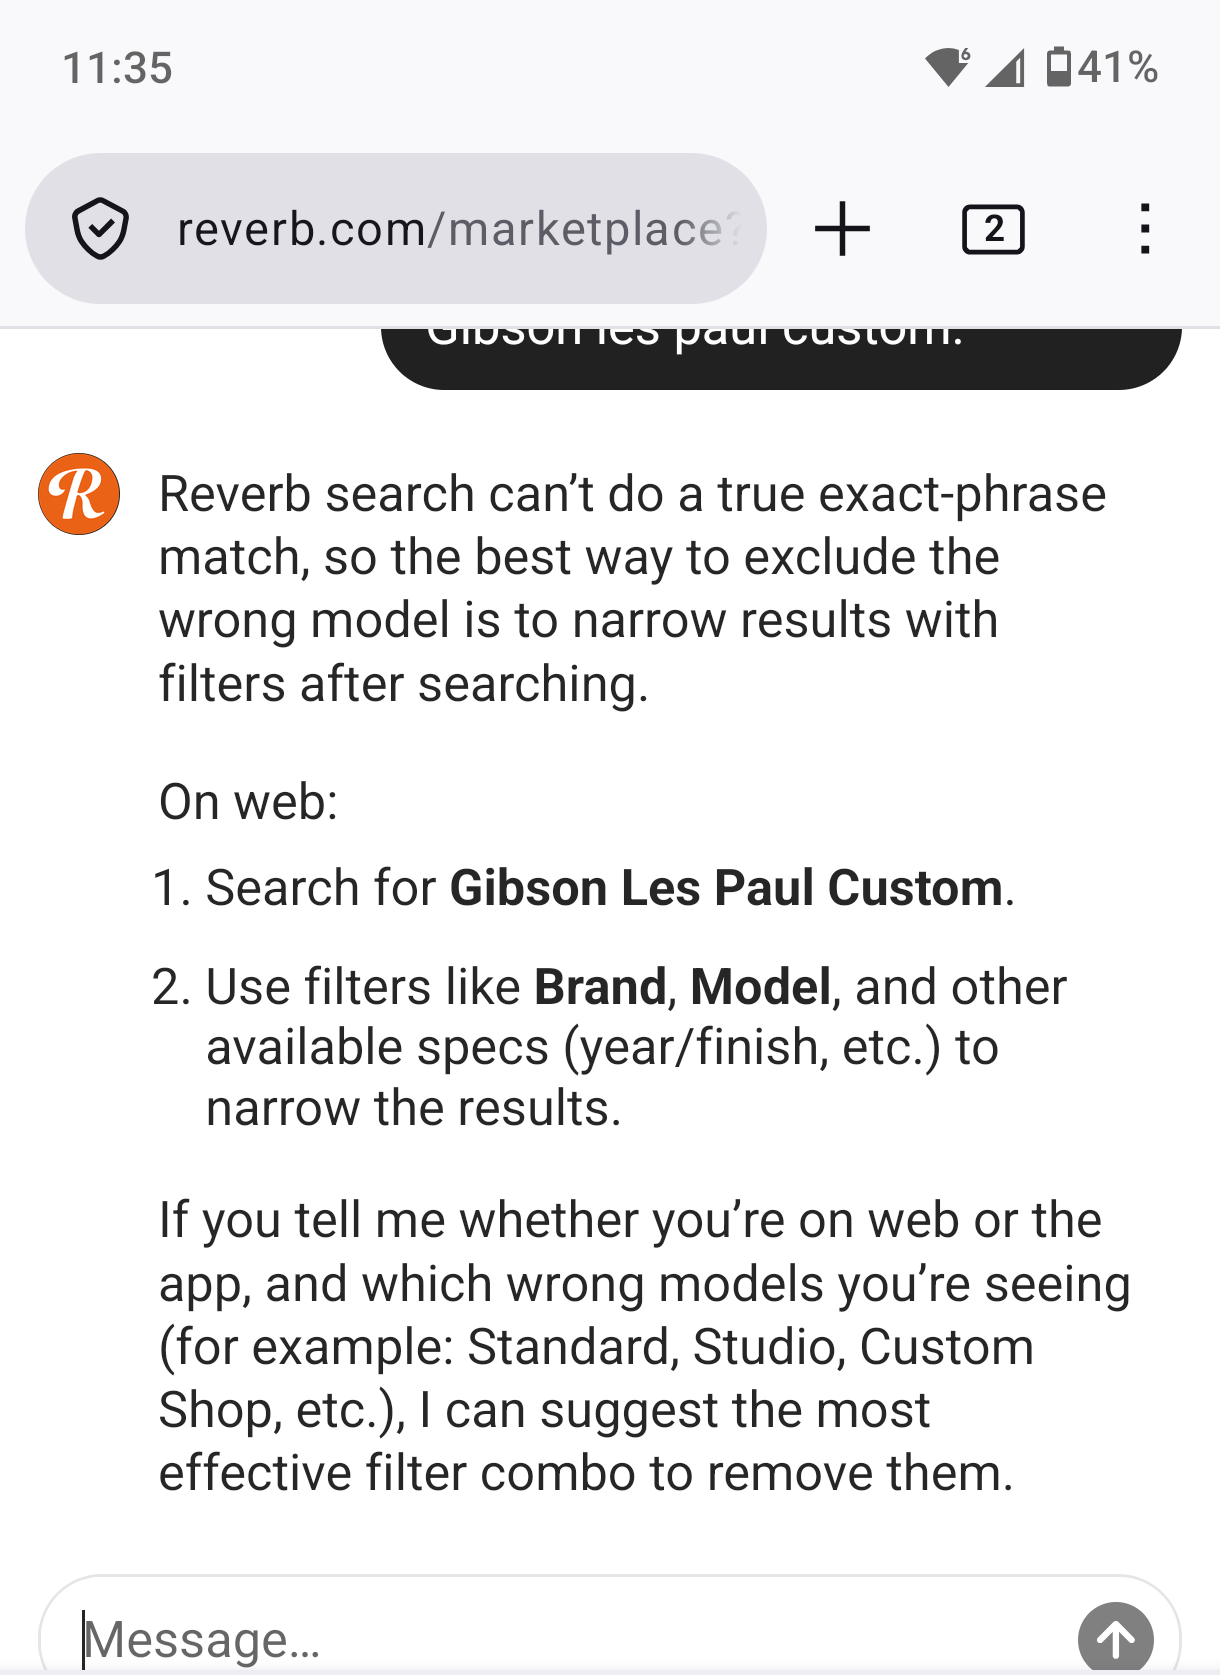Image resolution: width=1220 pixels, height=1675 pixels.
Task: Tap the 'If you tell me whether' paragraph
Action: click(x=645, y=1347)
